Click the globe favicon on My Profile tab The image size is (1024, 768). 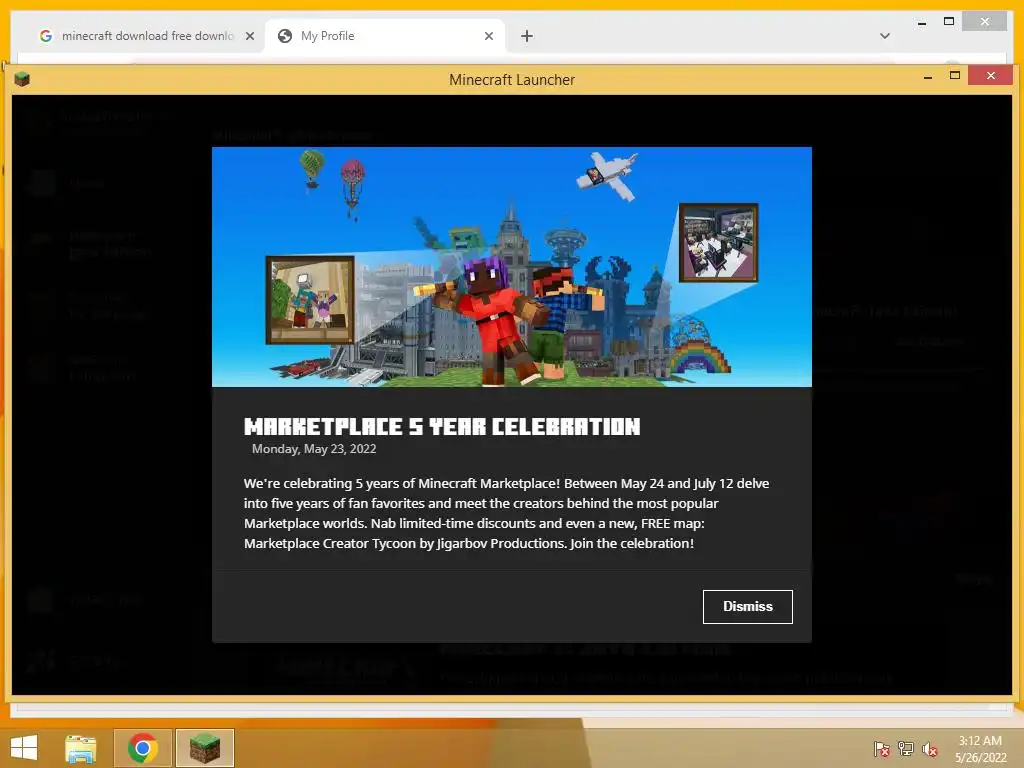pos(285,36)
